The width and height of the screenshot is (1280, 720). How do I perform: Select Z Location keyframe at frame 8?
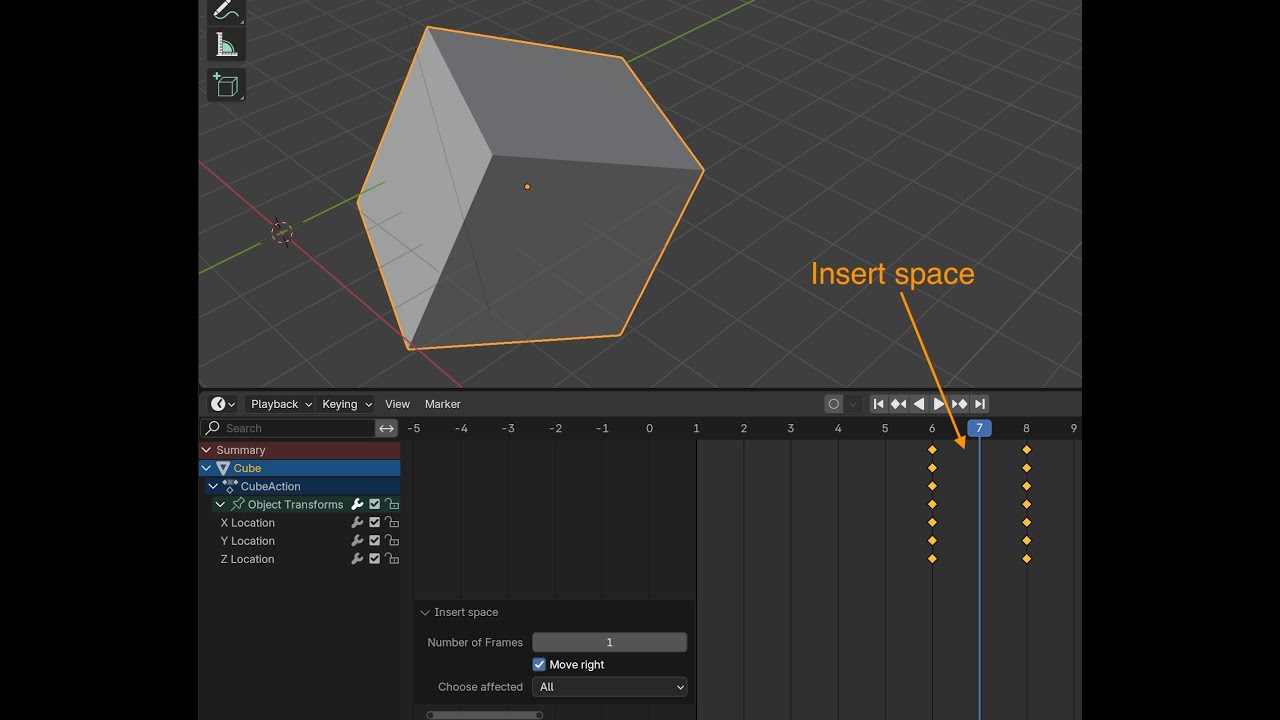pyautogui.click(x=1026, y=559)
